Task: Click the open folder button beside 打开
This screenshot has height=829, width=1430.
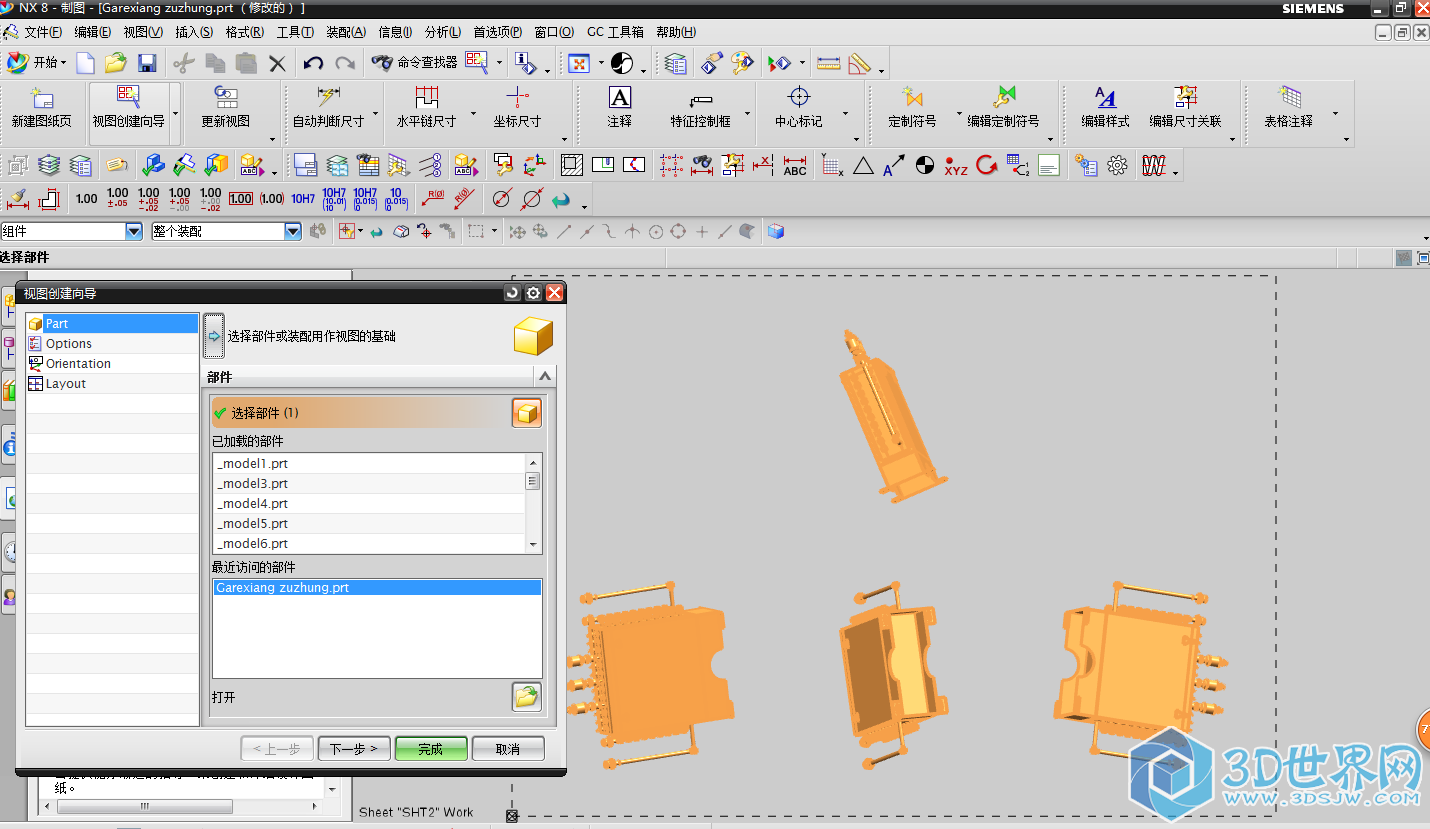Action: [527, 697]
